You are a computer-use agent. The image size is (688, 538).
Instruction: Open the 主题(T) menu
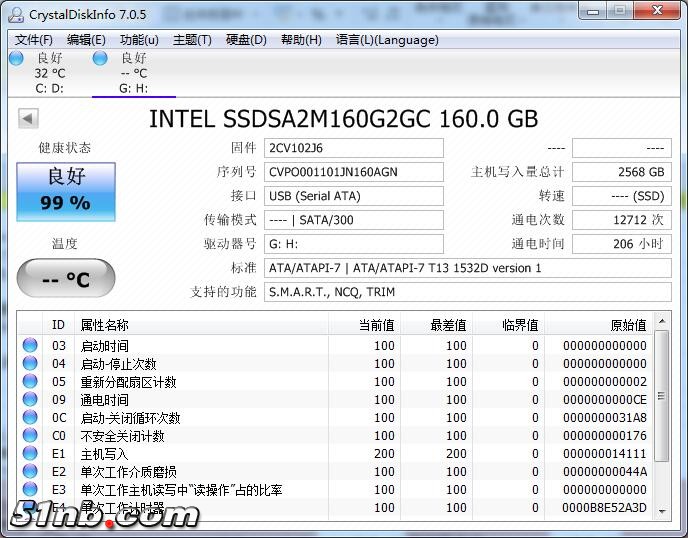[x=192, y=40]
